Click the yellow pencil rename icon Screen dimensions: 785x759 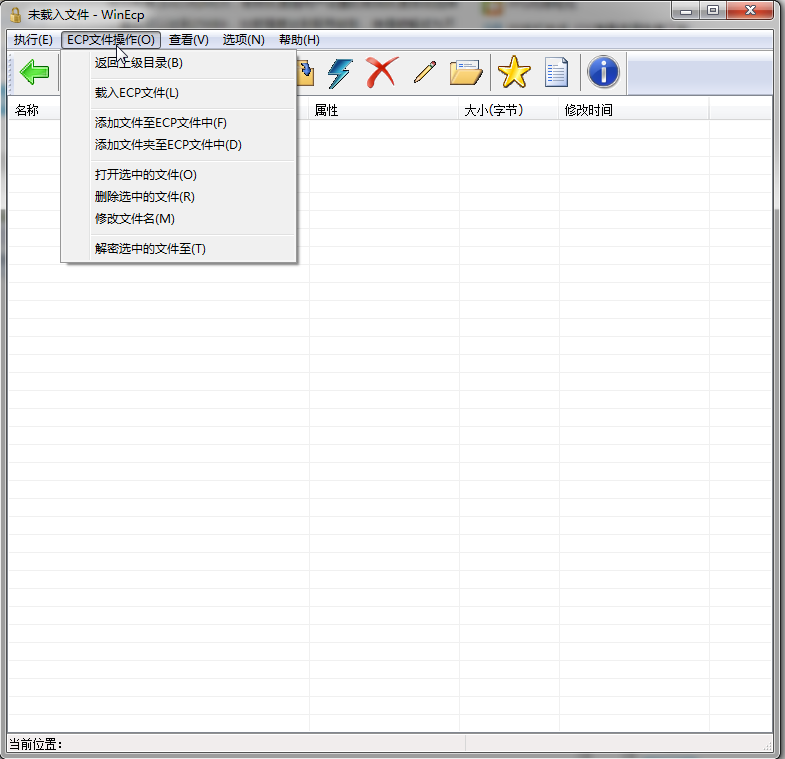[x=425, y=72]
